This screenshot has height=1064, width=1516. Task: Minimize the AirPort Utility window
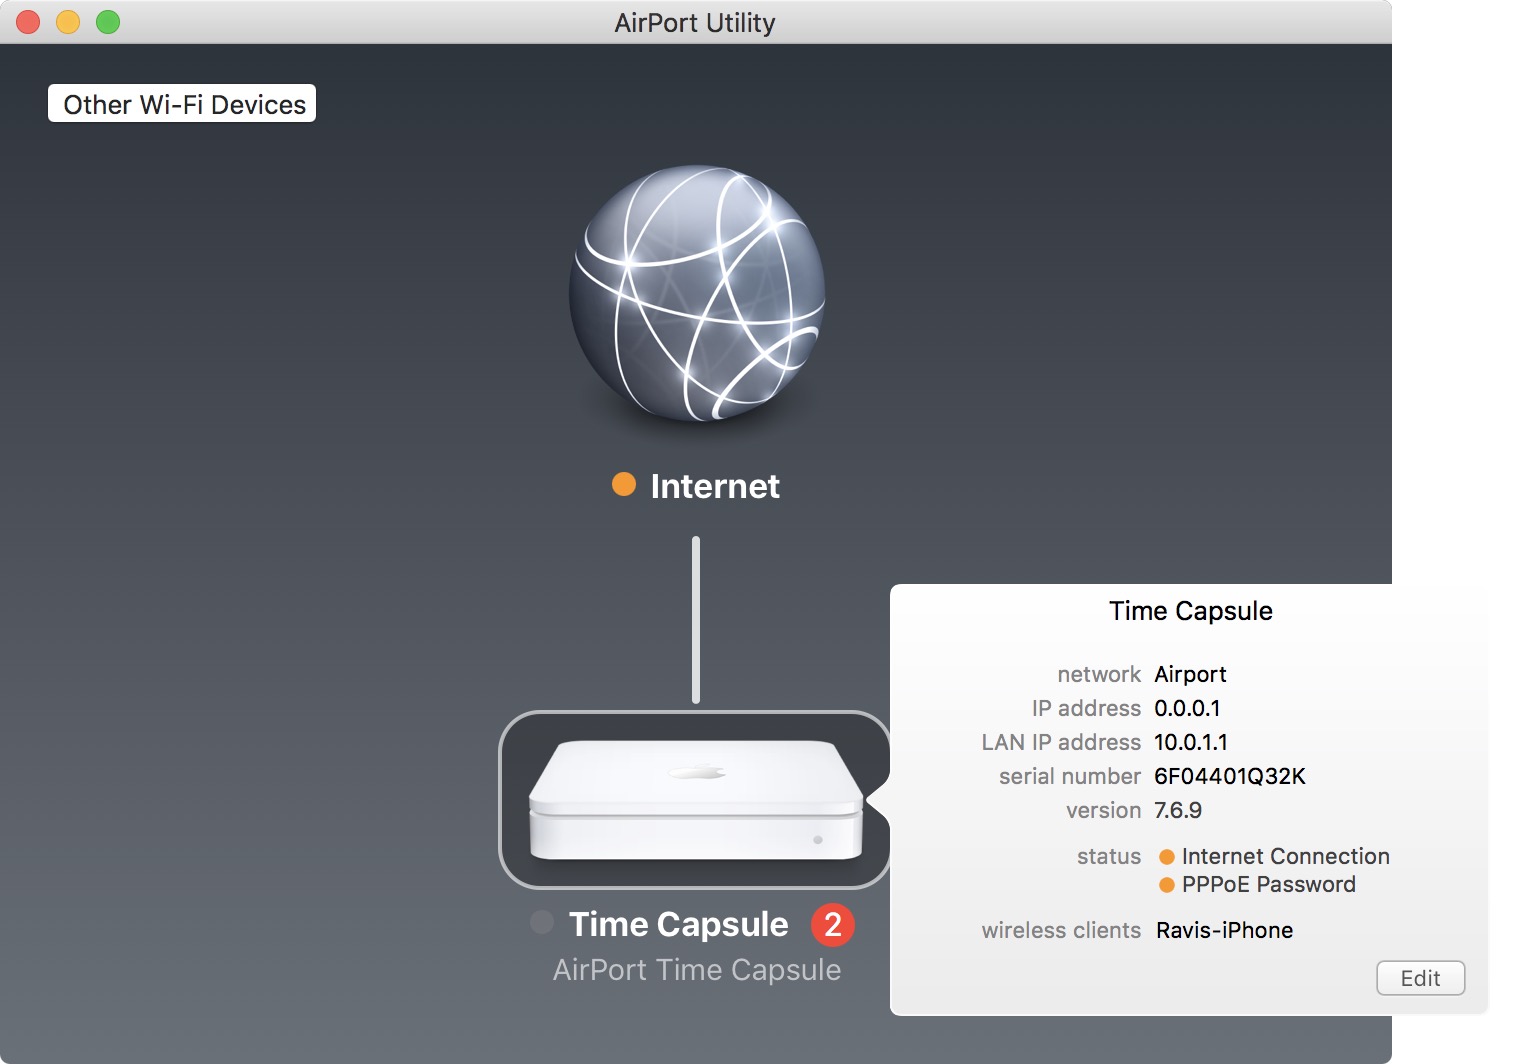(68, 22)
